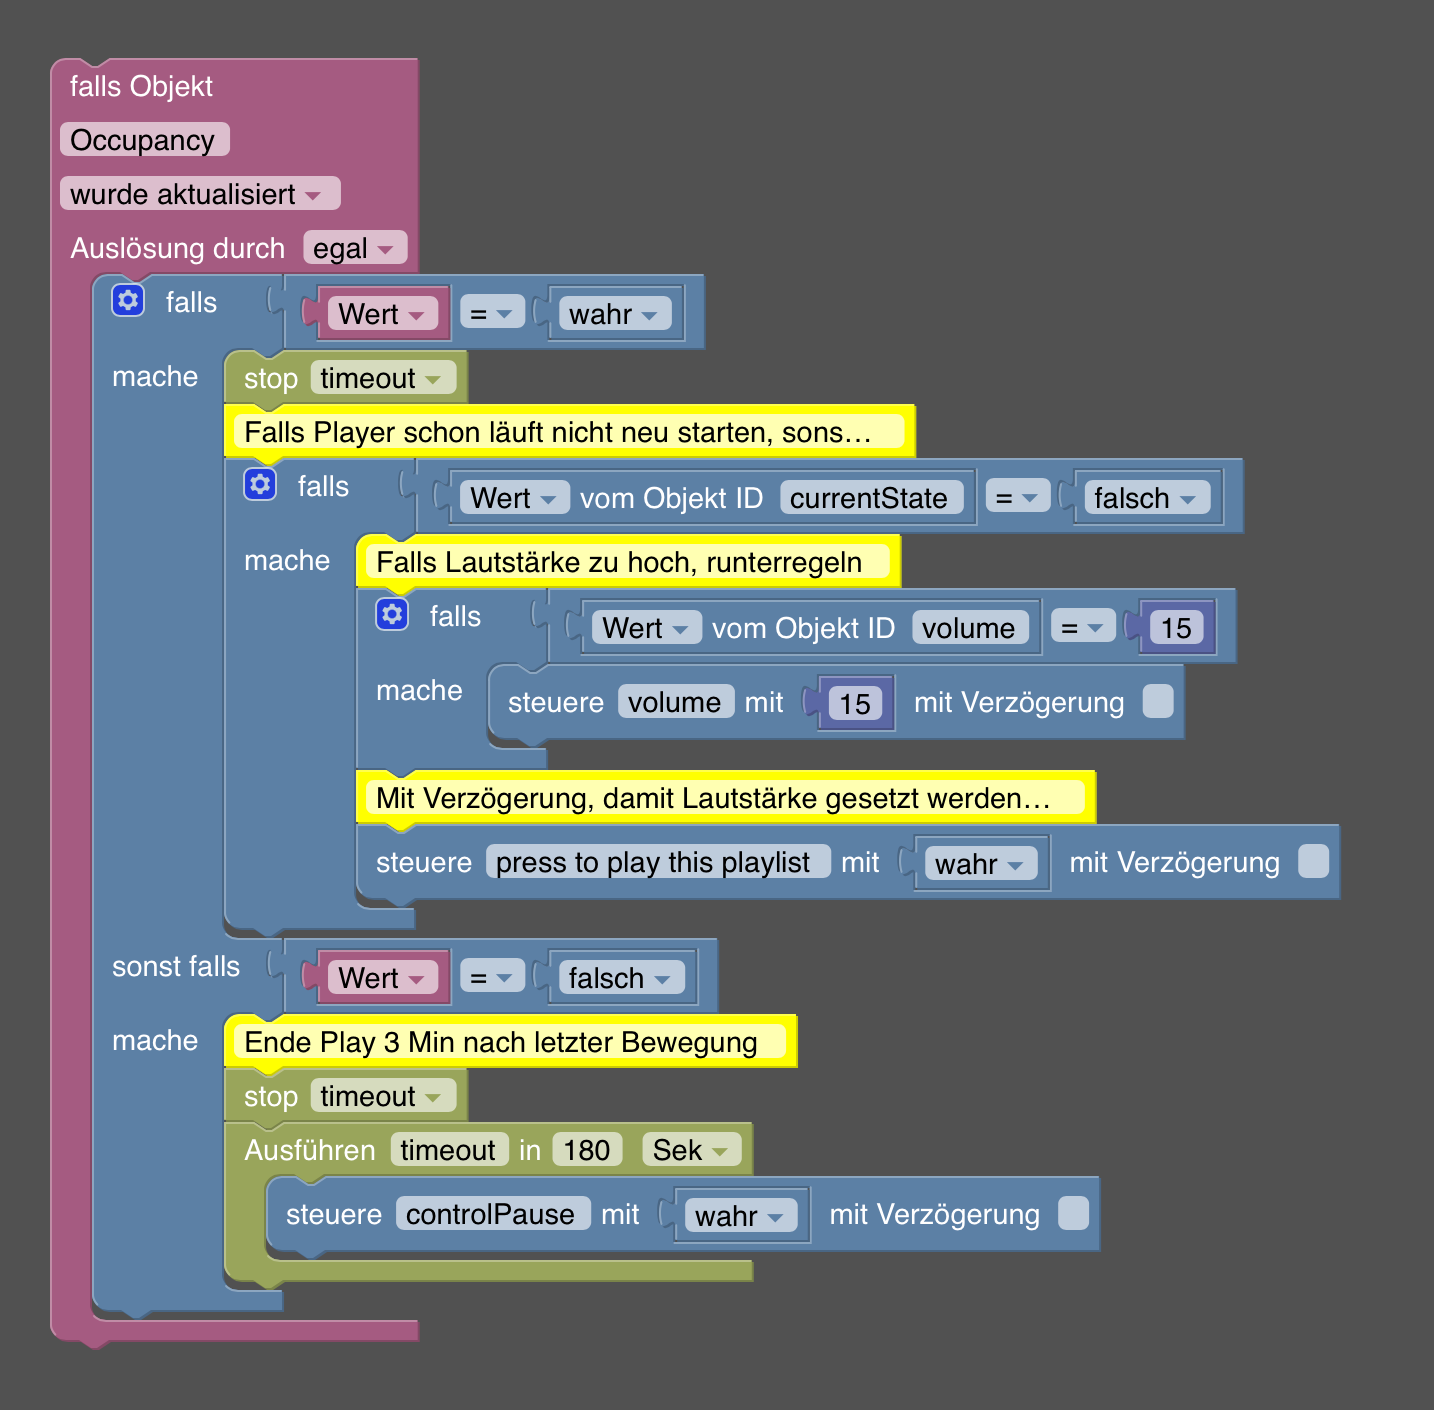Open timeout dropdown in top stop block
This screenshot has width=1434, height=1410.
[x=383, y=378]
